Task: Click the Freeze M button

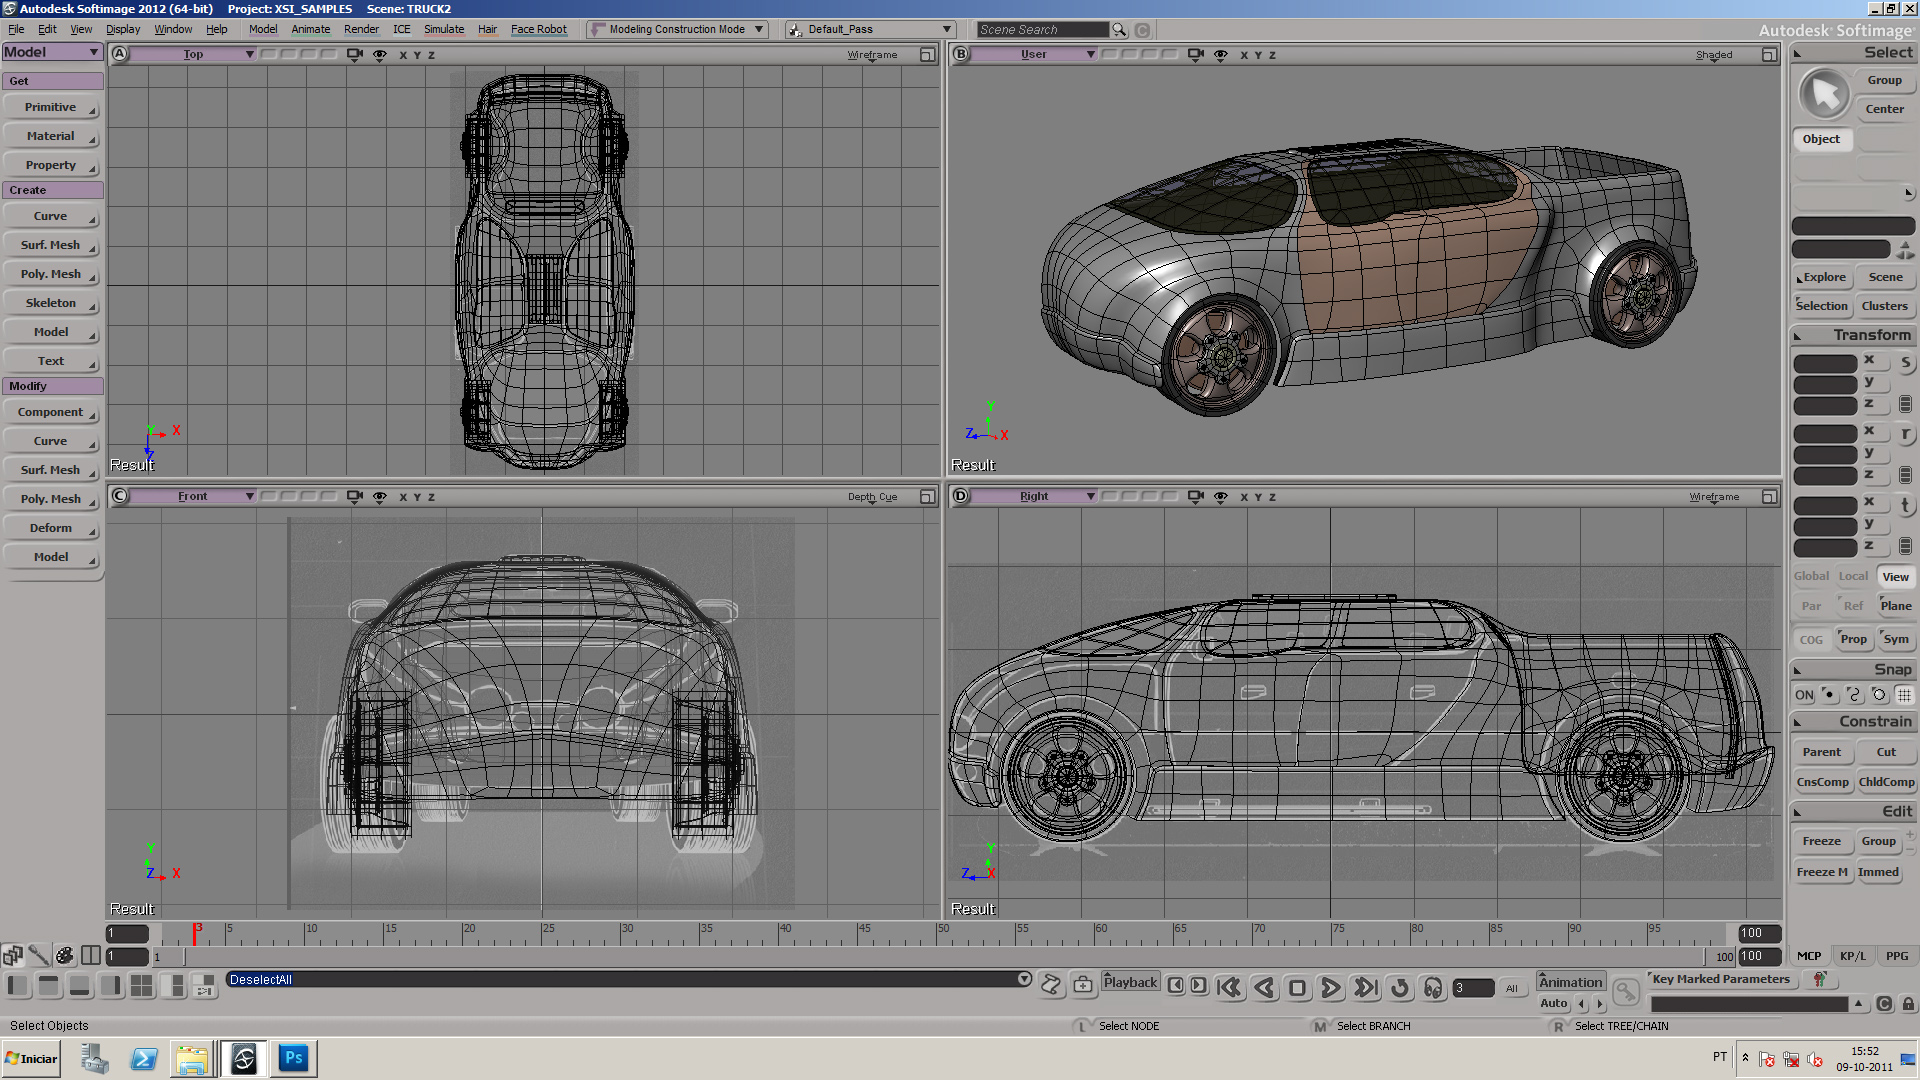Action: [1821, 872]
